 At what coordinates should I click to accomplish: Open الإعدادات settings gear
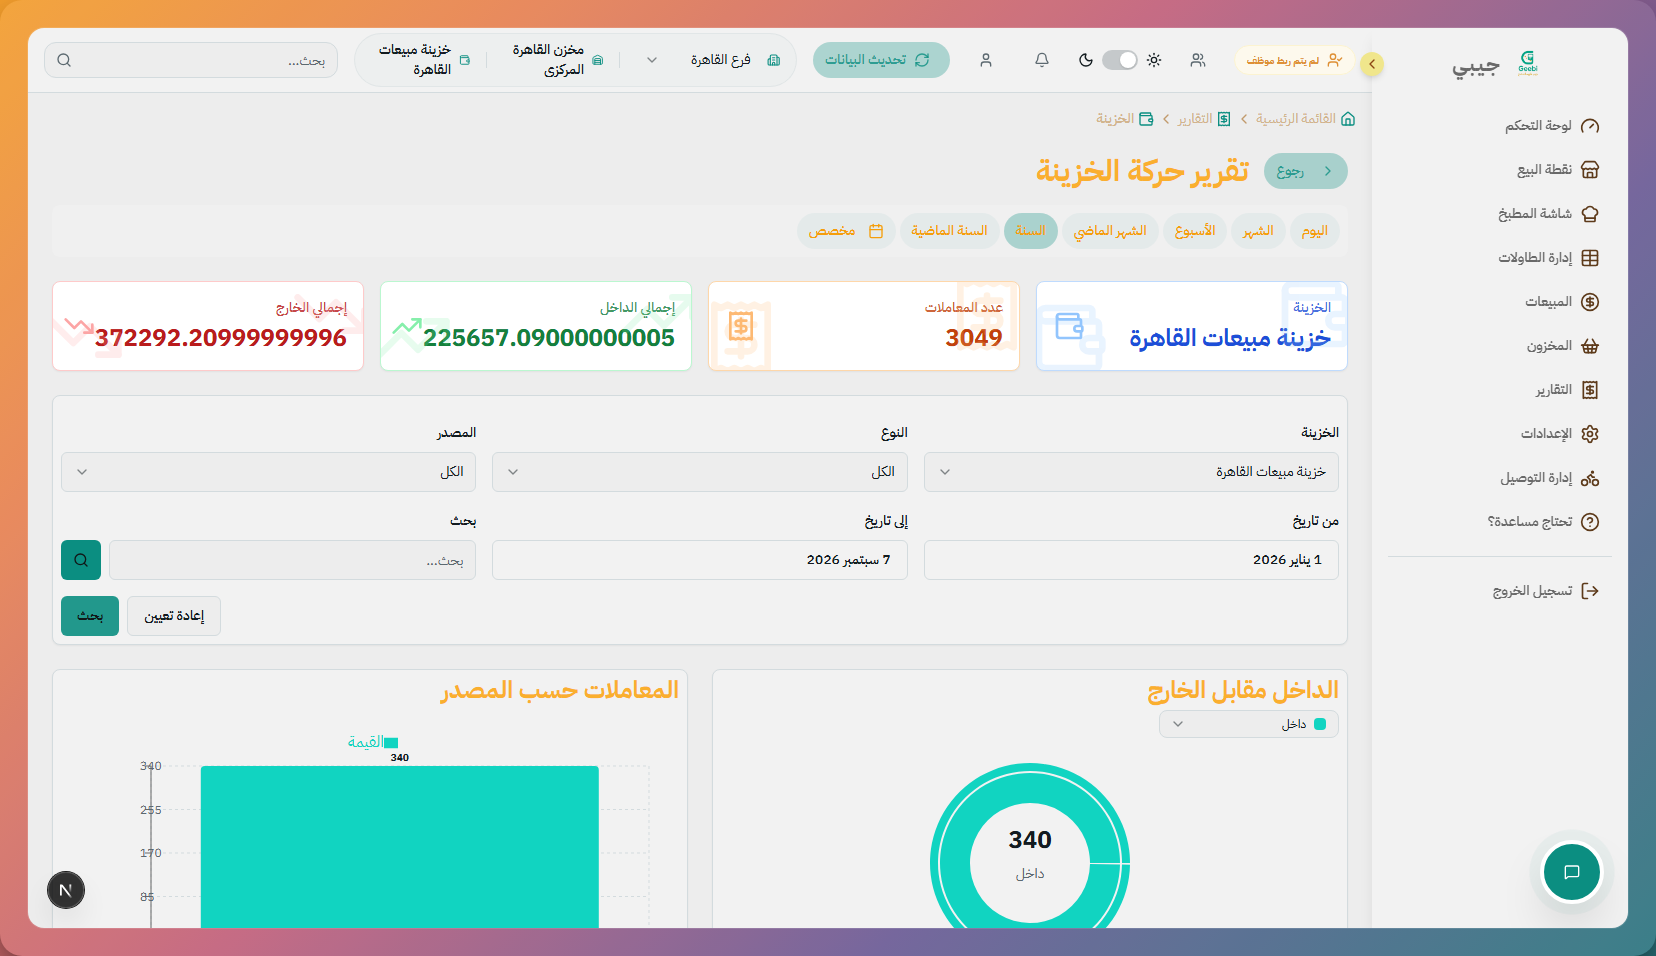1560,434
